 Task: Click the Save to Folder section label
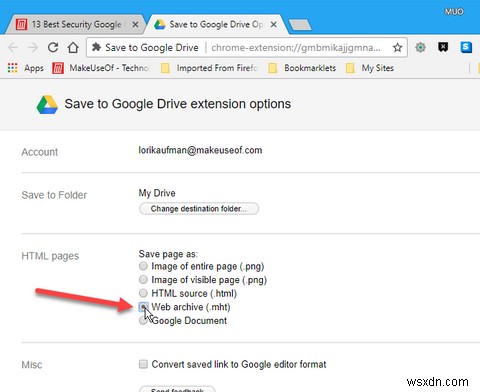pyautogui.click(x=54, y=195)
